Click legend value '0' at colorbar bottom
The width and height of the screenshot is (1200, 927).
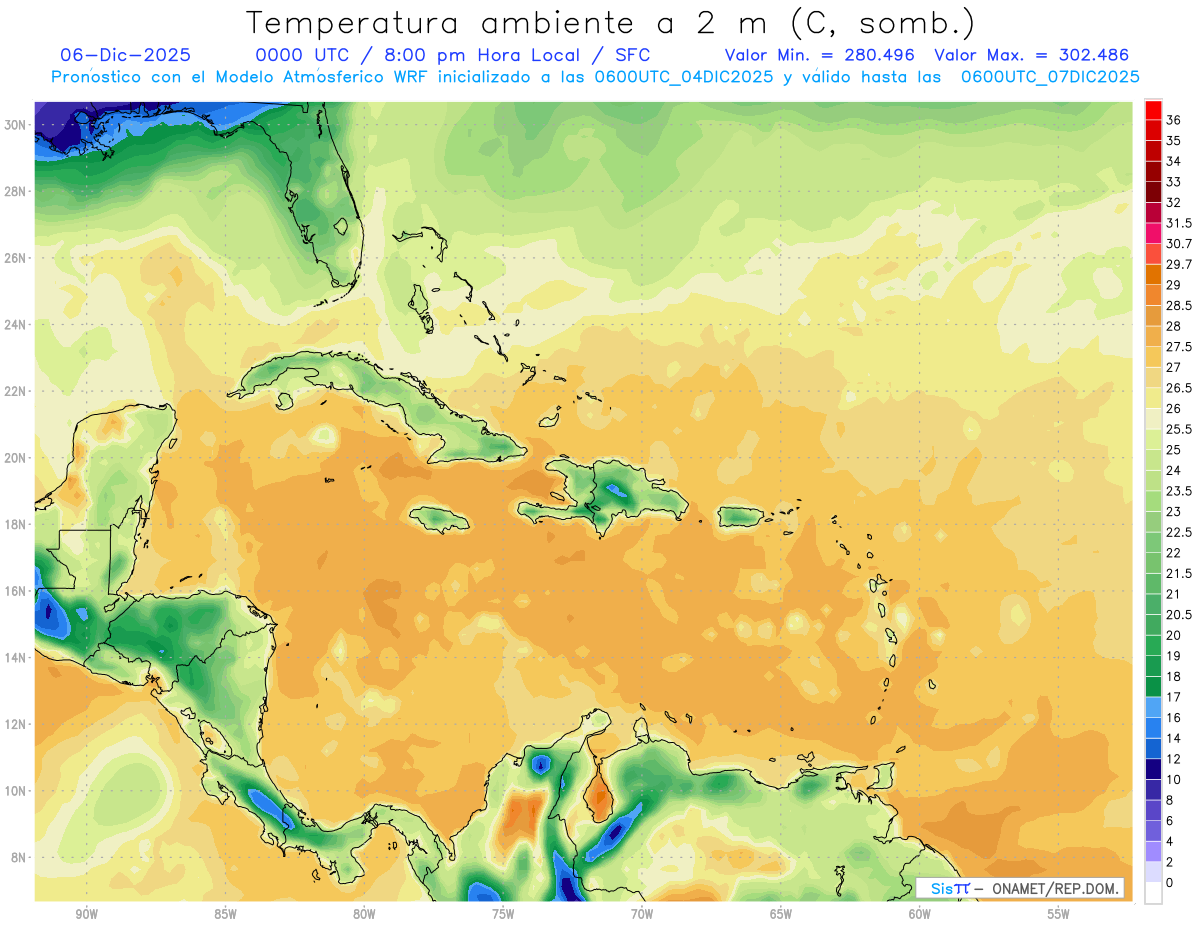[x=1170, y=883]
